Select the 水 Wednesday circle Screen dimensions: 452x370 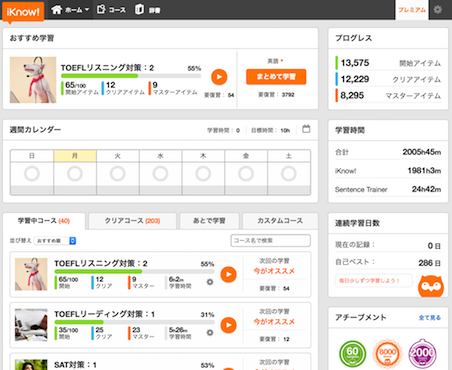click(x=160, y=174)
